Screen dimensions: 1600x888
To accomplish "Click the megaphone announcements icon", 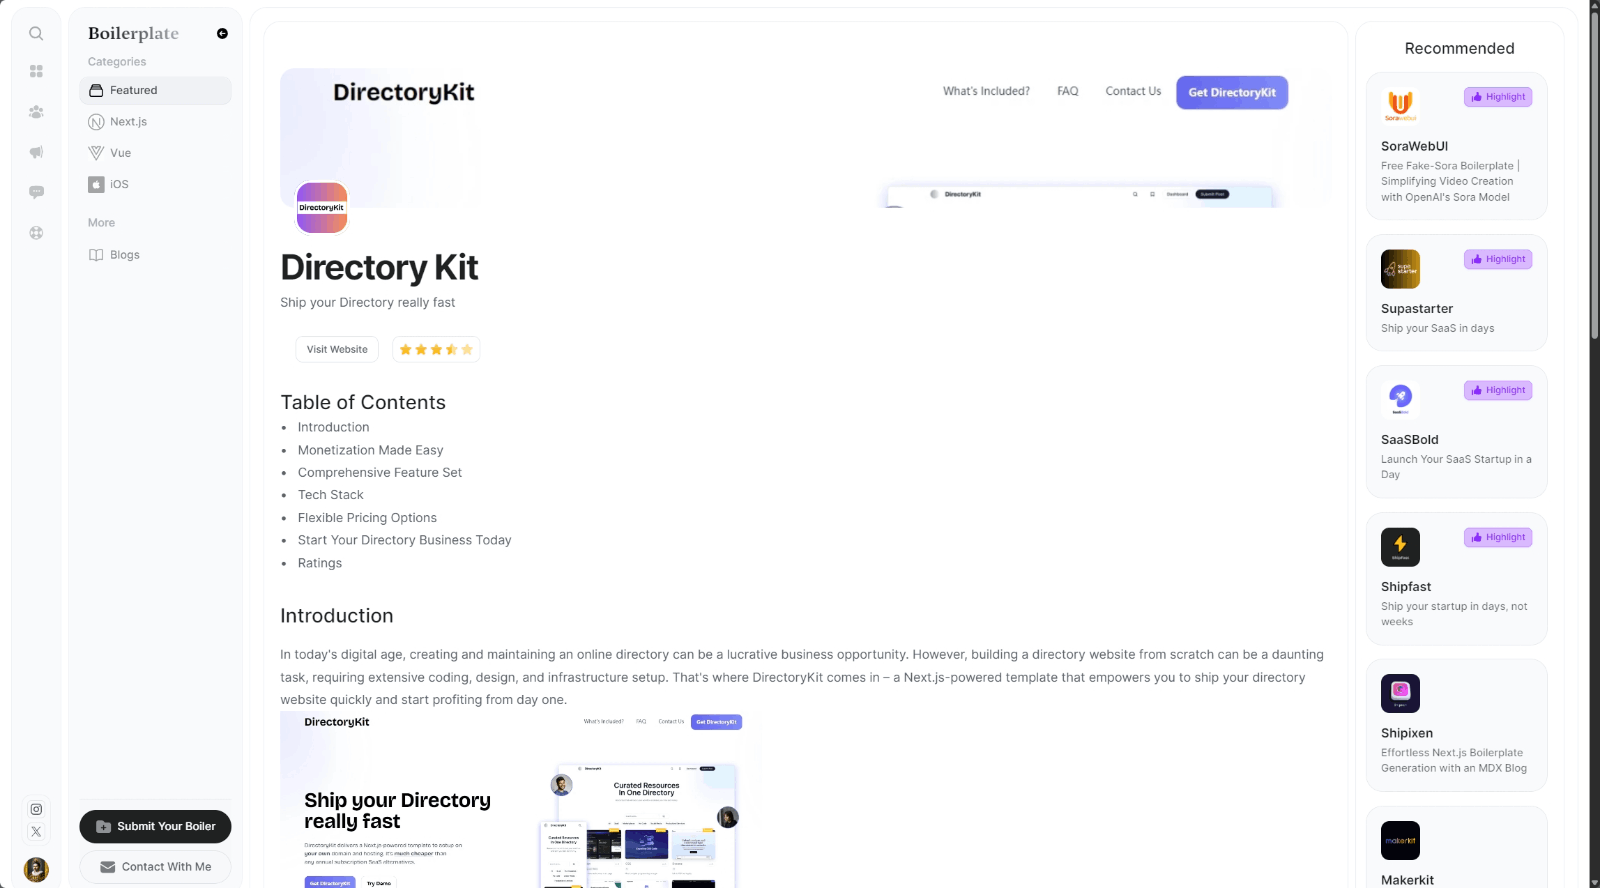I will (x=36, y=152).
